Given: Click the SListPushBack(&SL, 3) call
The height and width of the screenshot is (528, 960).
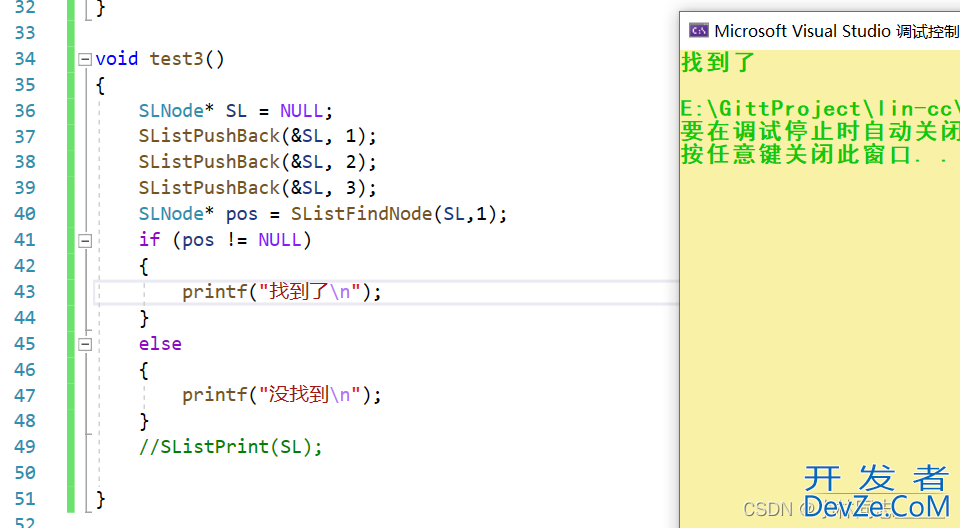Looking at the screenshot, I should 257,187.
